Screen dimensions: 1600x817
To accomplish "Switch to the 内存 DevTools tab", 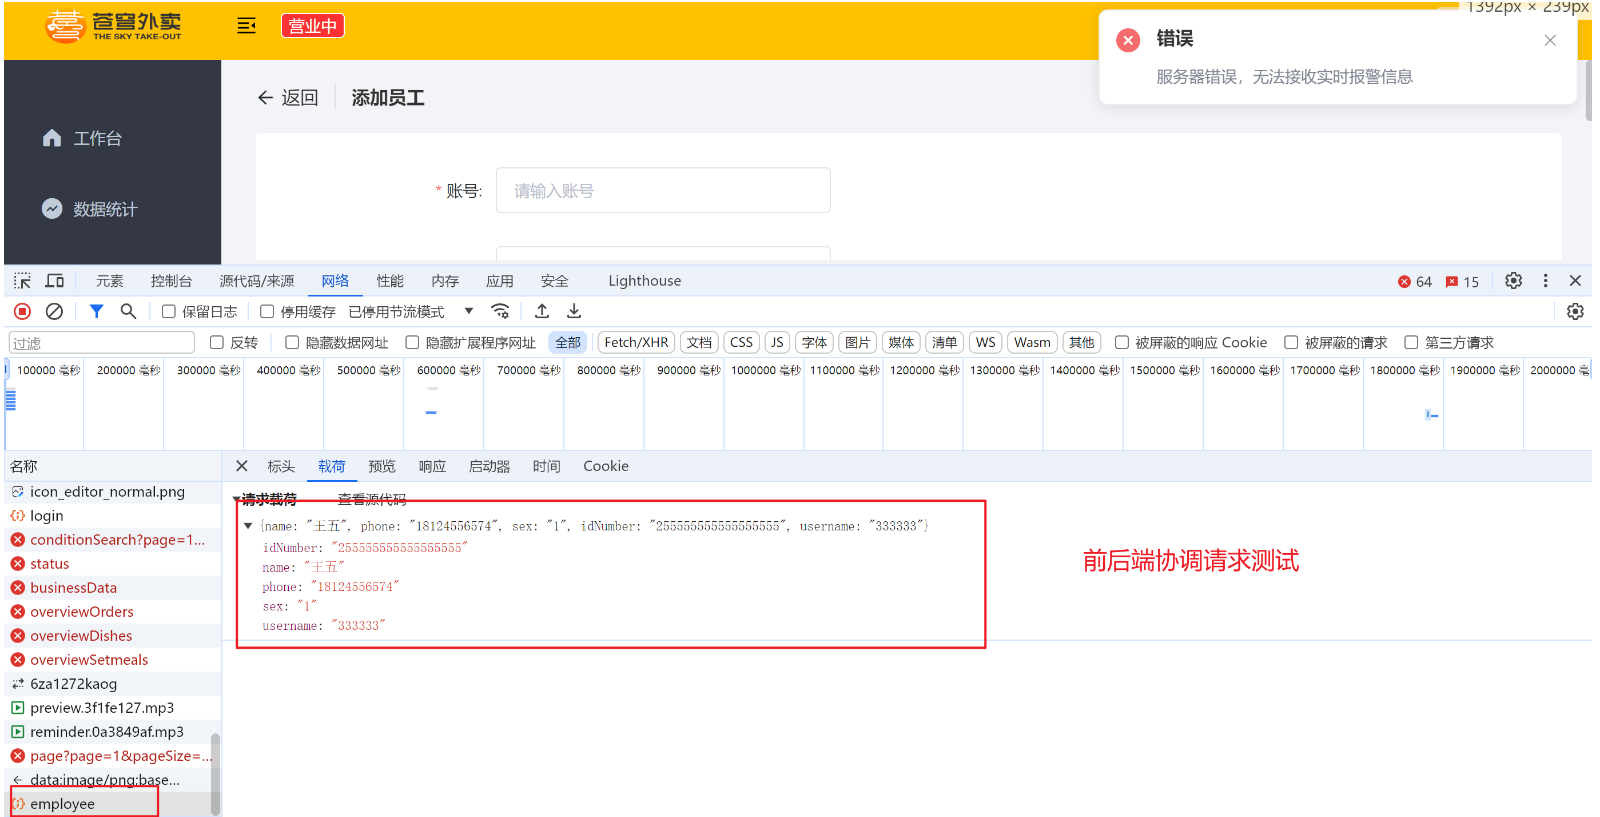I will click(x=445, y=281).
